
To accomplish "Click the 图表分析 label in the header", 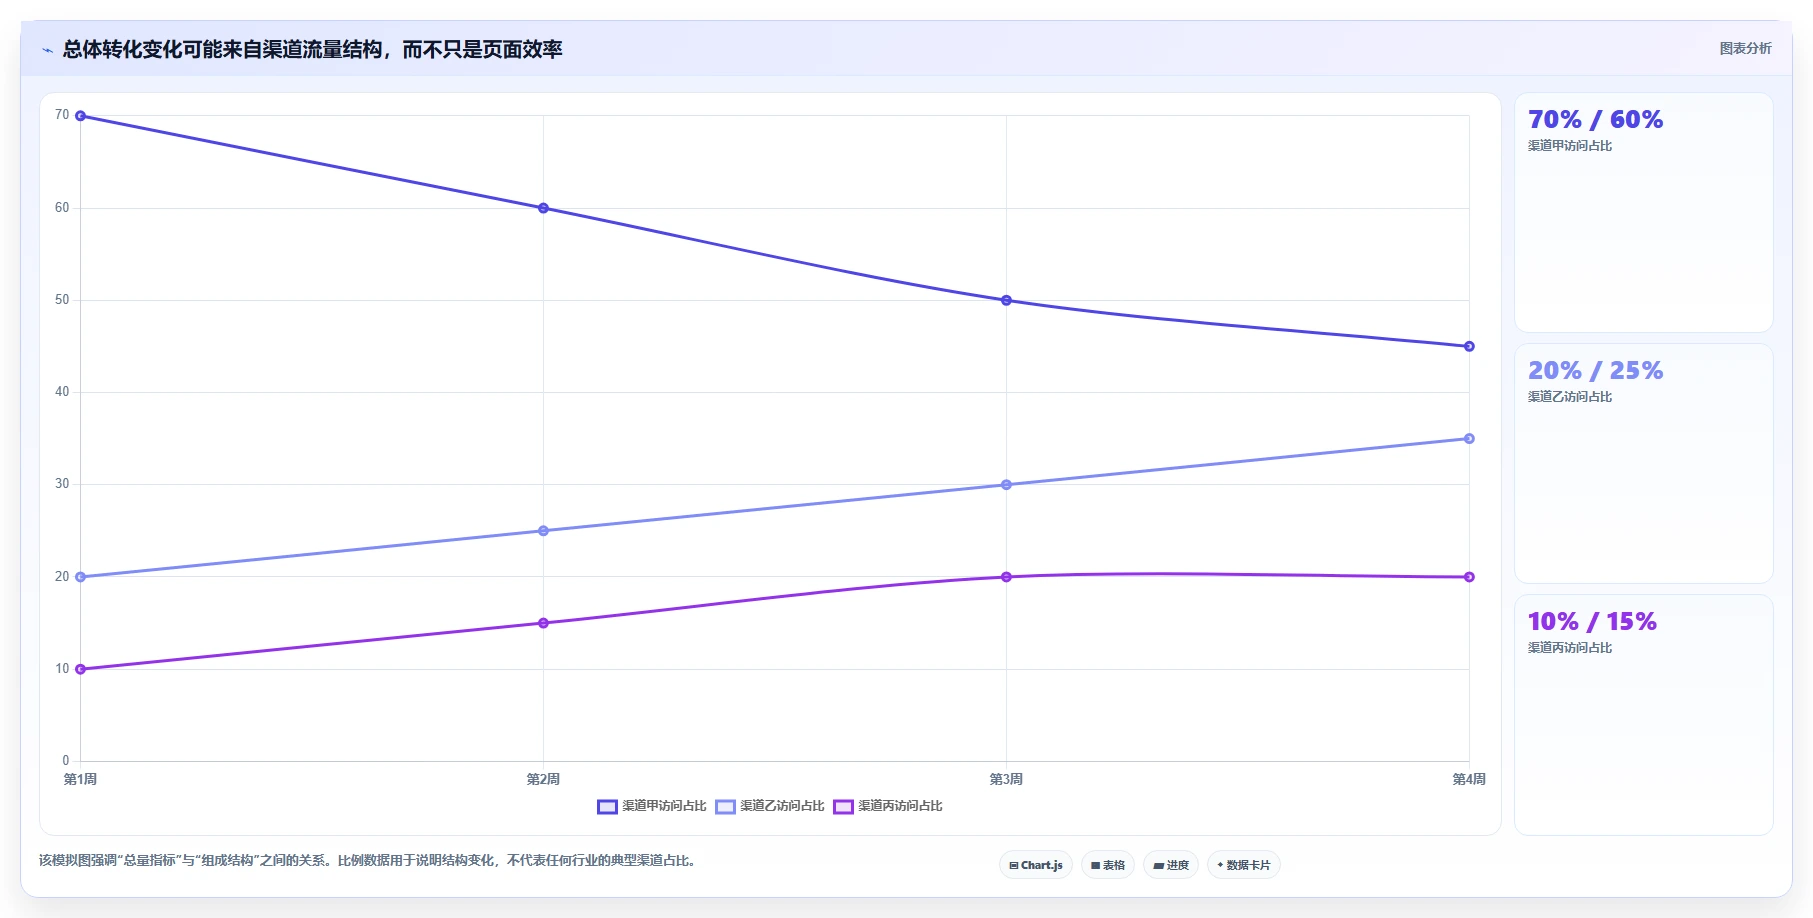I will click(1745, 48).
